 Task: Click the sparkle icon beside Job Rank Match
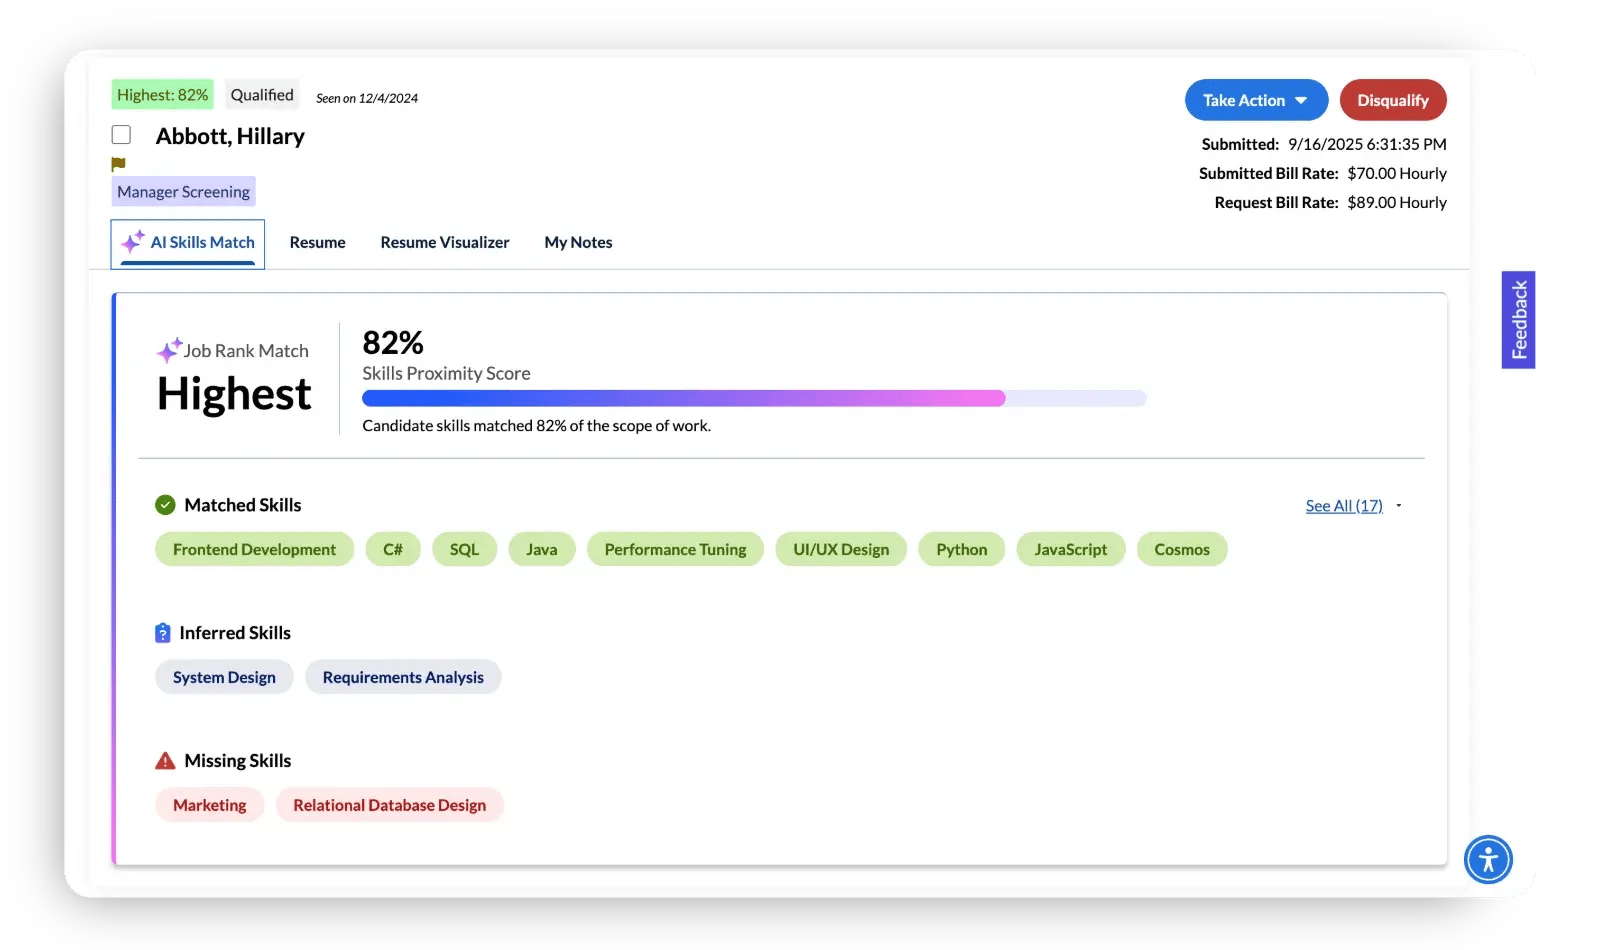(168, 350)
